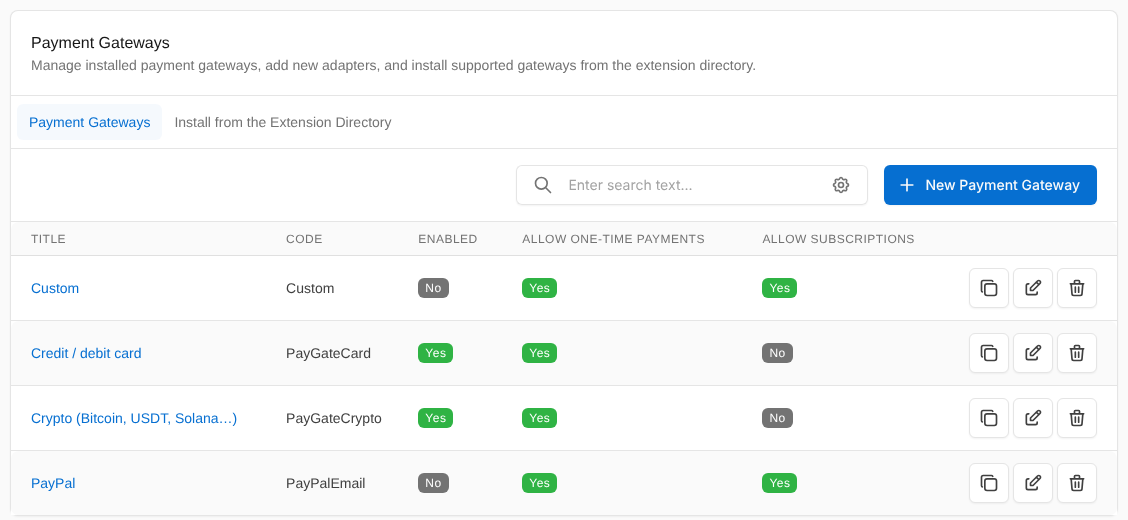This screenshot has height=520, width=1128.
Task: Open the PayPal gateway link
Action: (x=53, y=483)
